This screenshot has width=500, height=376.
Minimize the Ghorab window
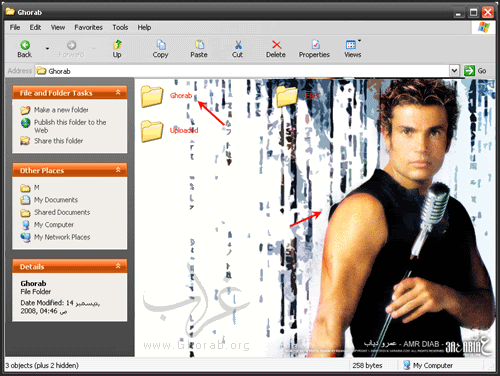(x=459, y=13)
